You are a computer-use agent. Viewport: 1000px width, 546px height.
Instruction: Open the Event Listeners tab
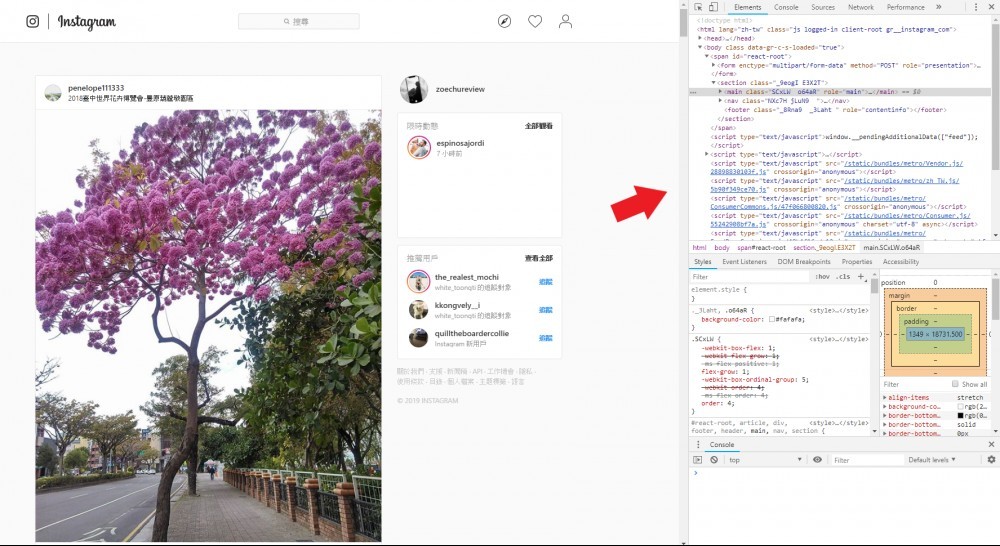pyautogui.click(x=744, y=262)
